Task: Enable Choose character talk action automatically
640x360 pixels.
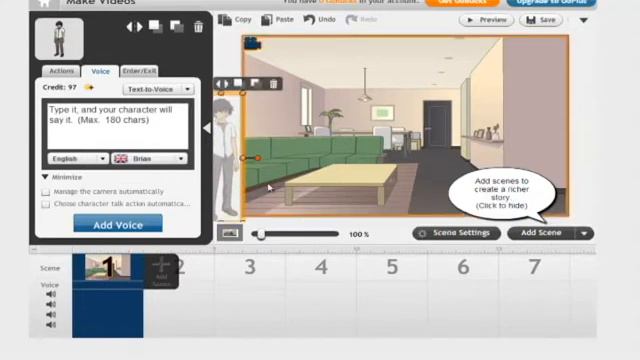Action: [x=46, y=204]
